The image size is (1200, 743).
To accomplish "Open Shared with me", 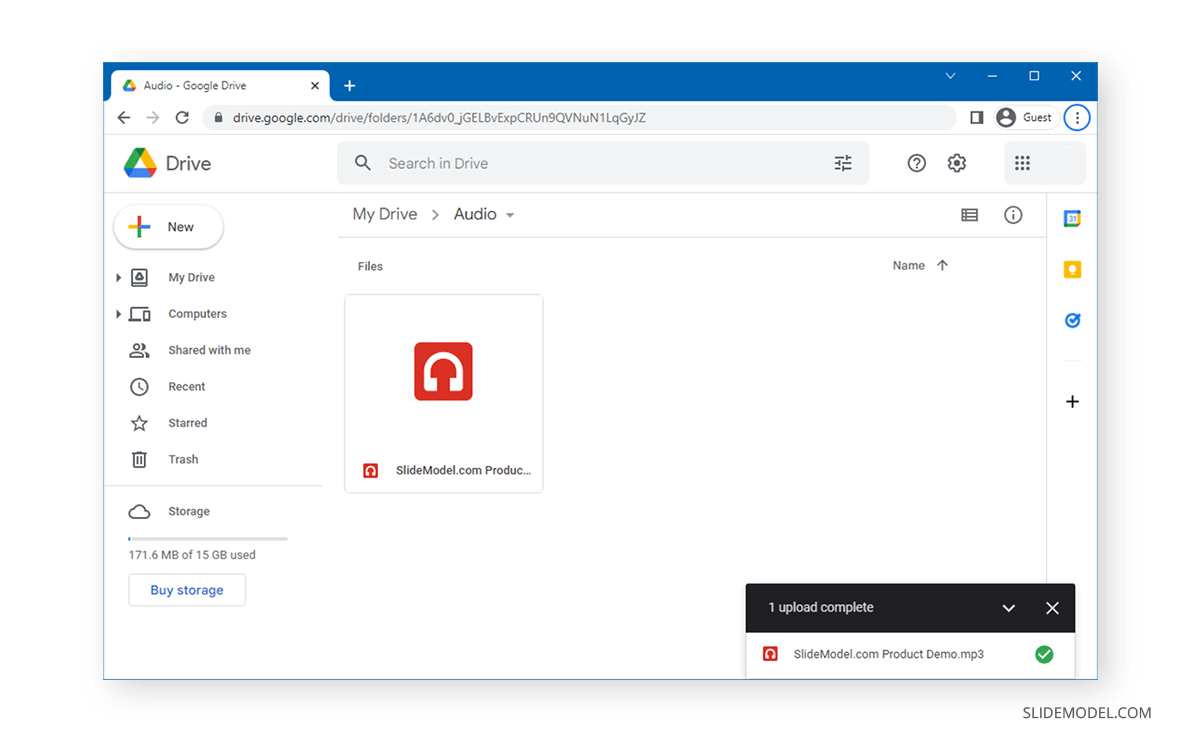I will tap(209, 350).
